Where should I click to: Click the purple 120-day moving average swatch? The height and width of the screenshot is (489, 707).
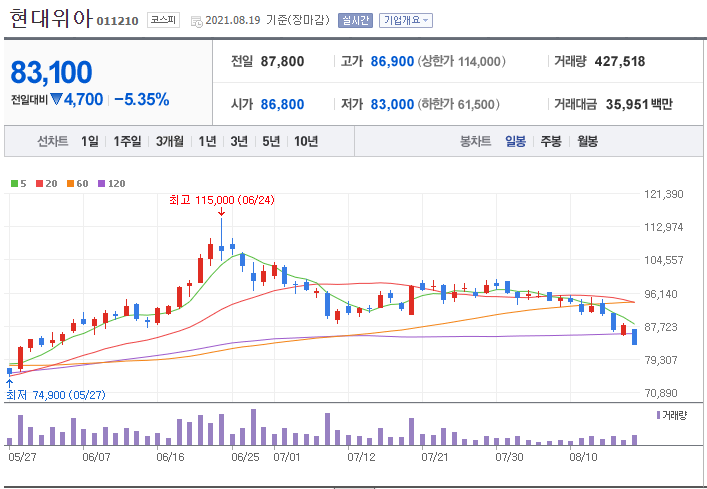click(x=101, y=183)
